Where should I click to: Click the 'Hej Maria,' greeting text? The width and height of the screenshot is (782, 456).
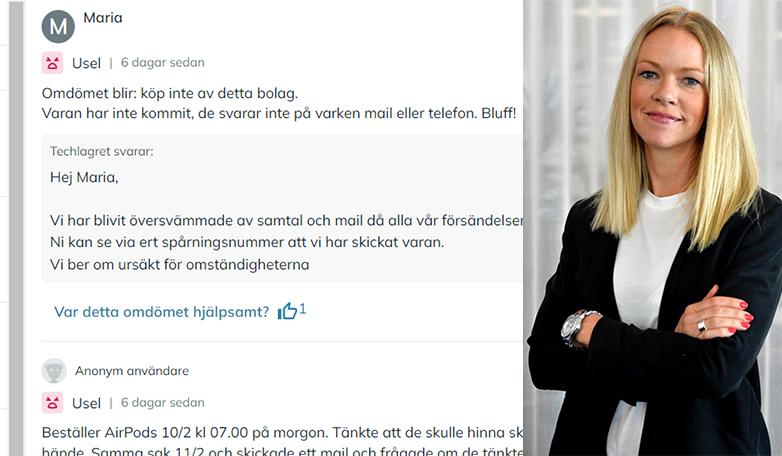84,177
